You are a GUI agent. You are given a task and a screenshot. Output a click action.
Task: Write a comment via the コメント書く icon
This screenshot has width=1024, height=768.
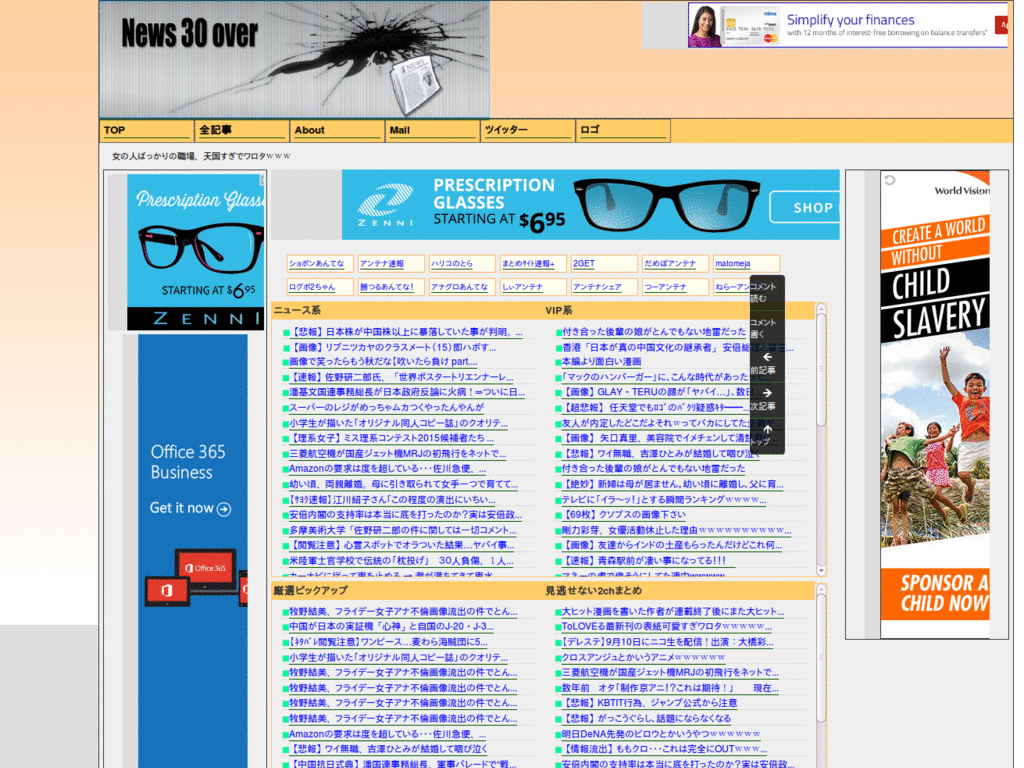[x=766, y=328]
